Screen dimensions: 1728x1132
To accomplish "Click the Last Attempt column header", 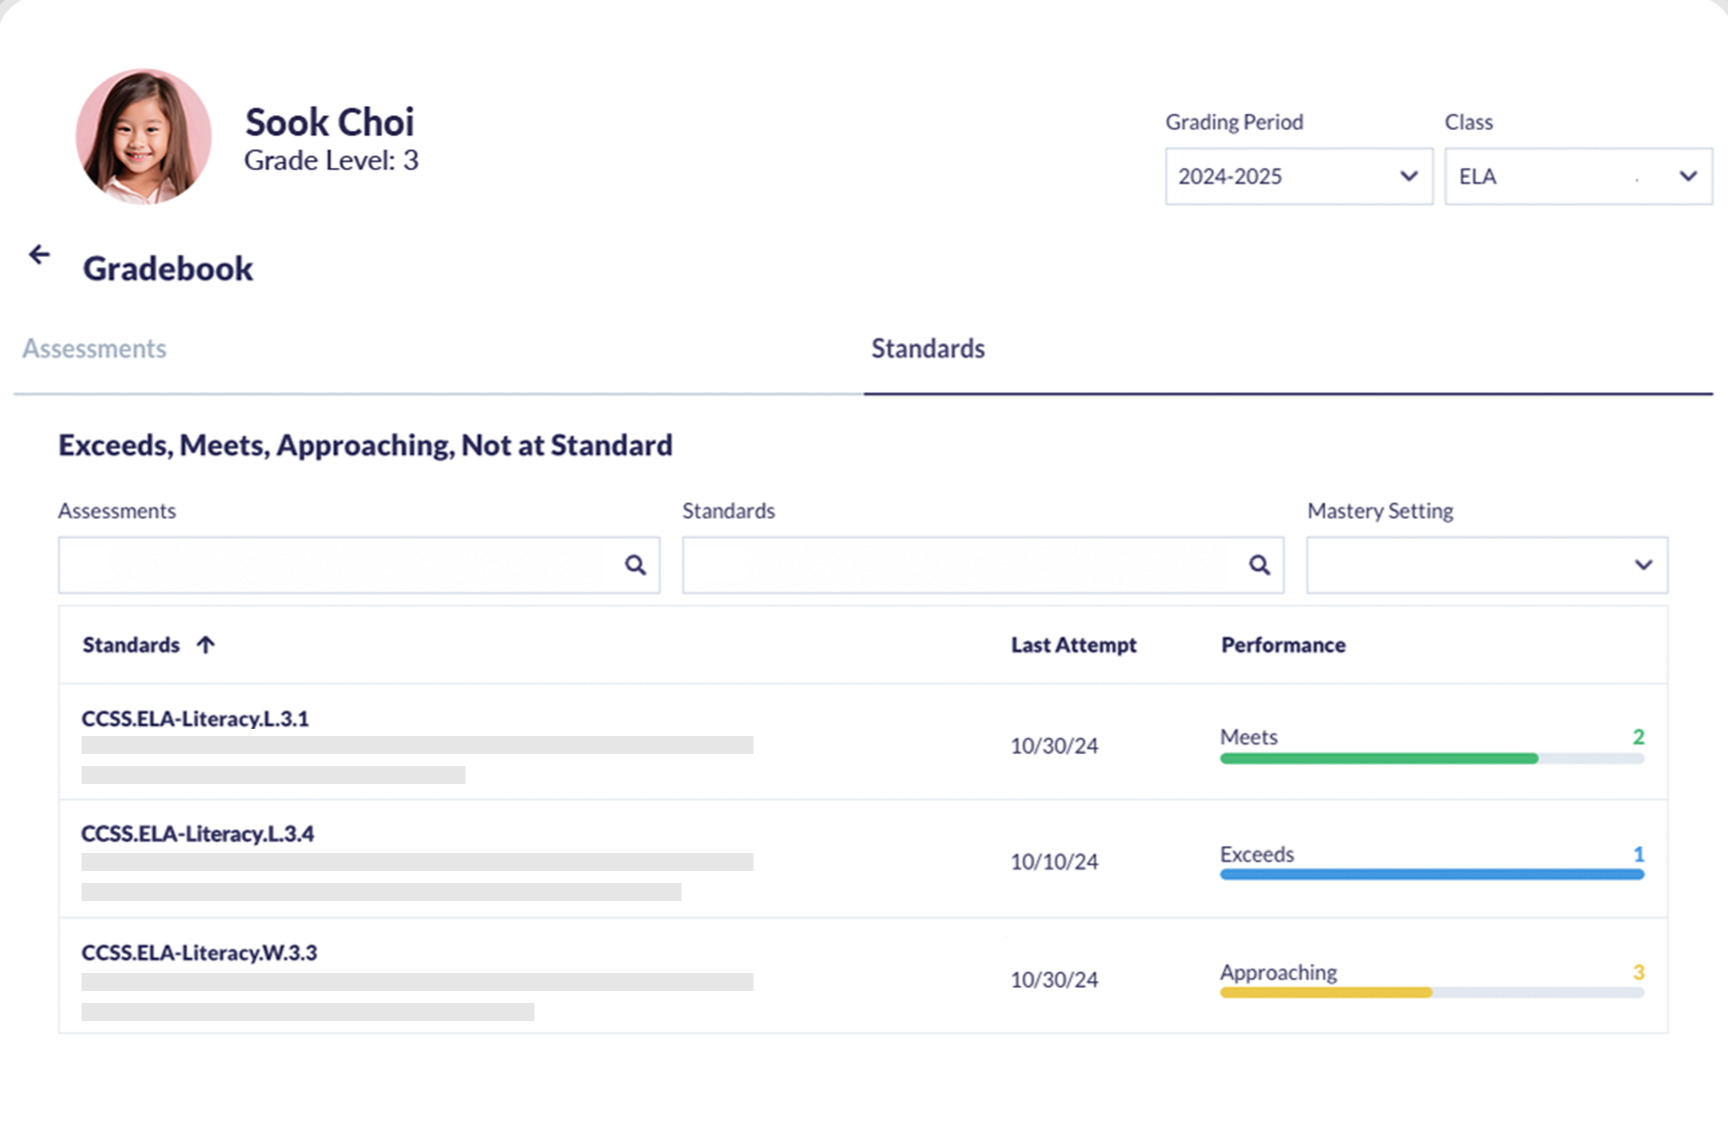I will (x=1073, y=645).
